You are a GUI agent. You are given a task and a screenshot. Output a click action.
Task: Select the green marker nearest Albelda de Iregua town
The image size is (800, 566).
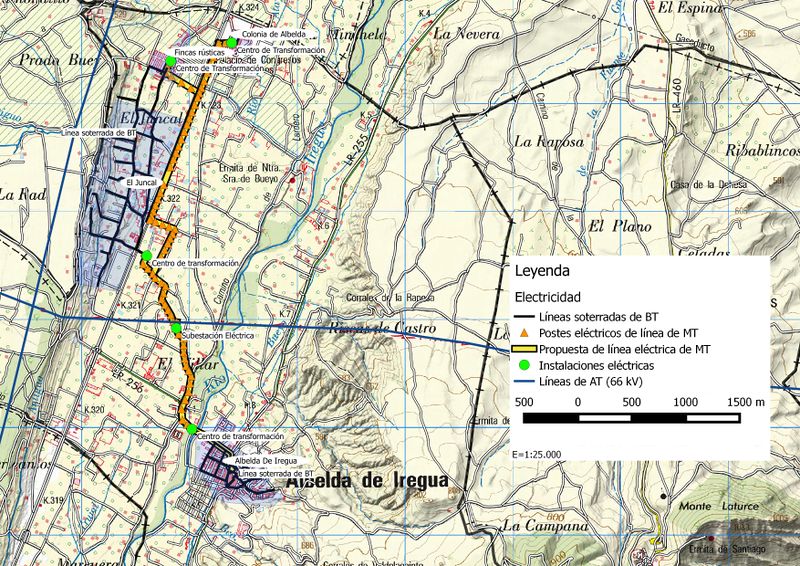tap(192, 429)
